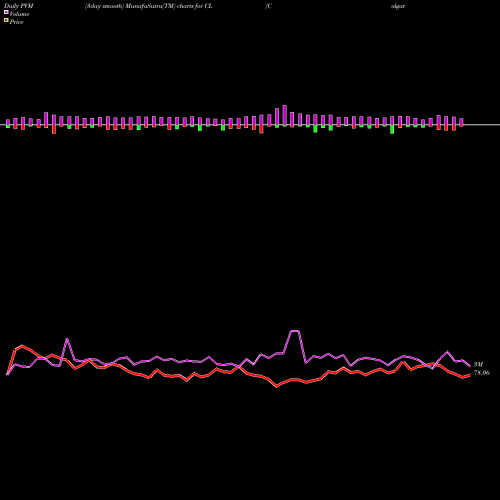This screenshot has height=500, width=500.
Task: Click the 'Price' legend label
Action: point(16,22)
